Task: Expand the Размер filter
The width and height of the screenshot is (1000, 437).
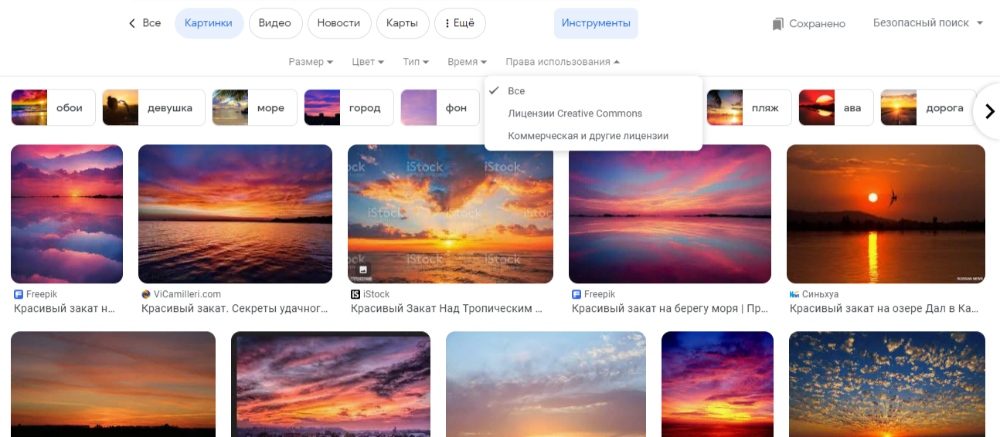Action: coord(311,62)
